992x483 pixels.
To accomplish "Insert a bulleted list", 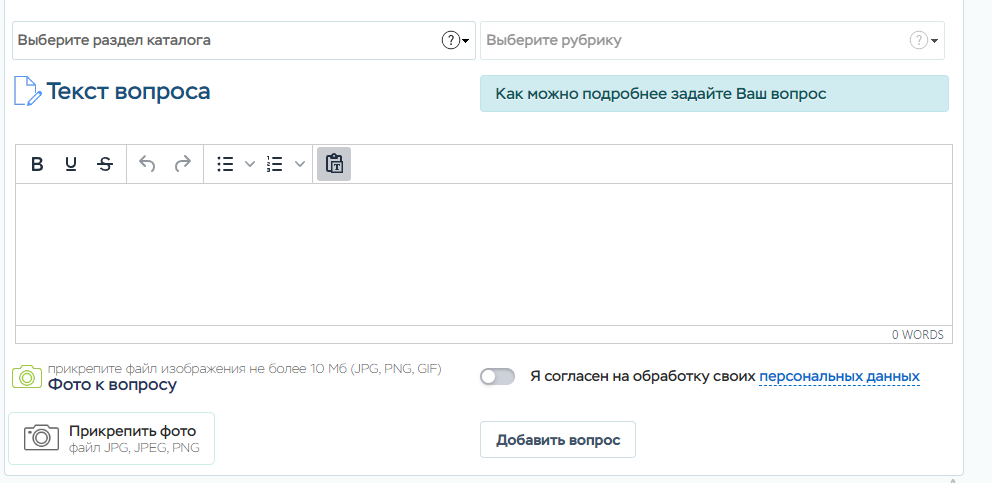I will (225, 164).
